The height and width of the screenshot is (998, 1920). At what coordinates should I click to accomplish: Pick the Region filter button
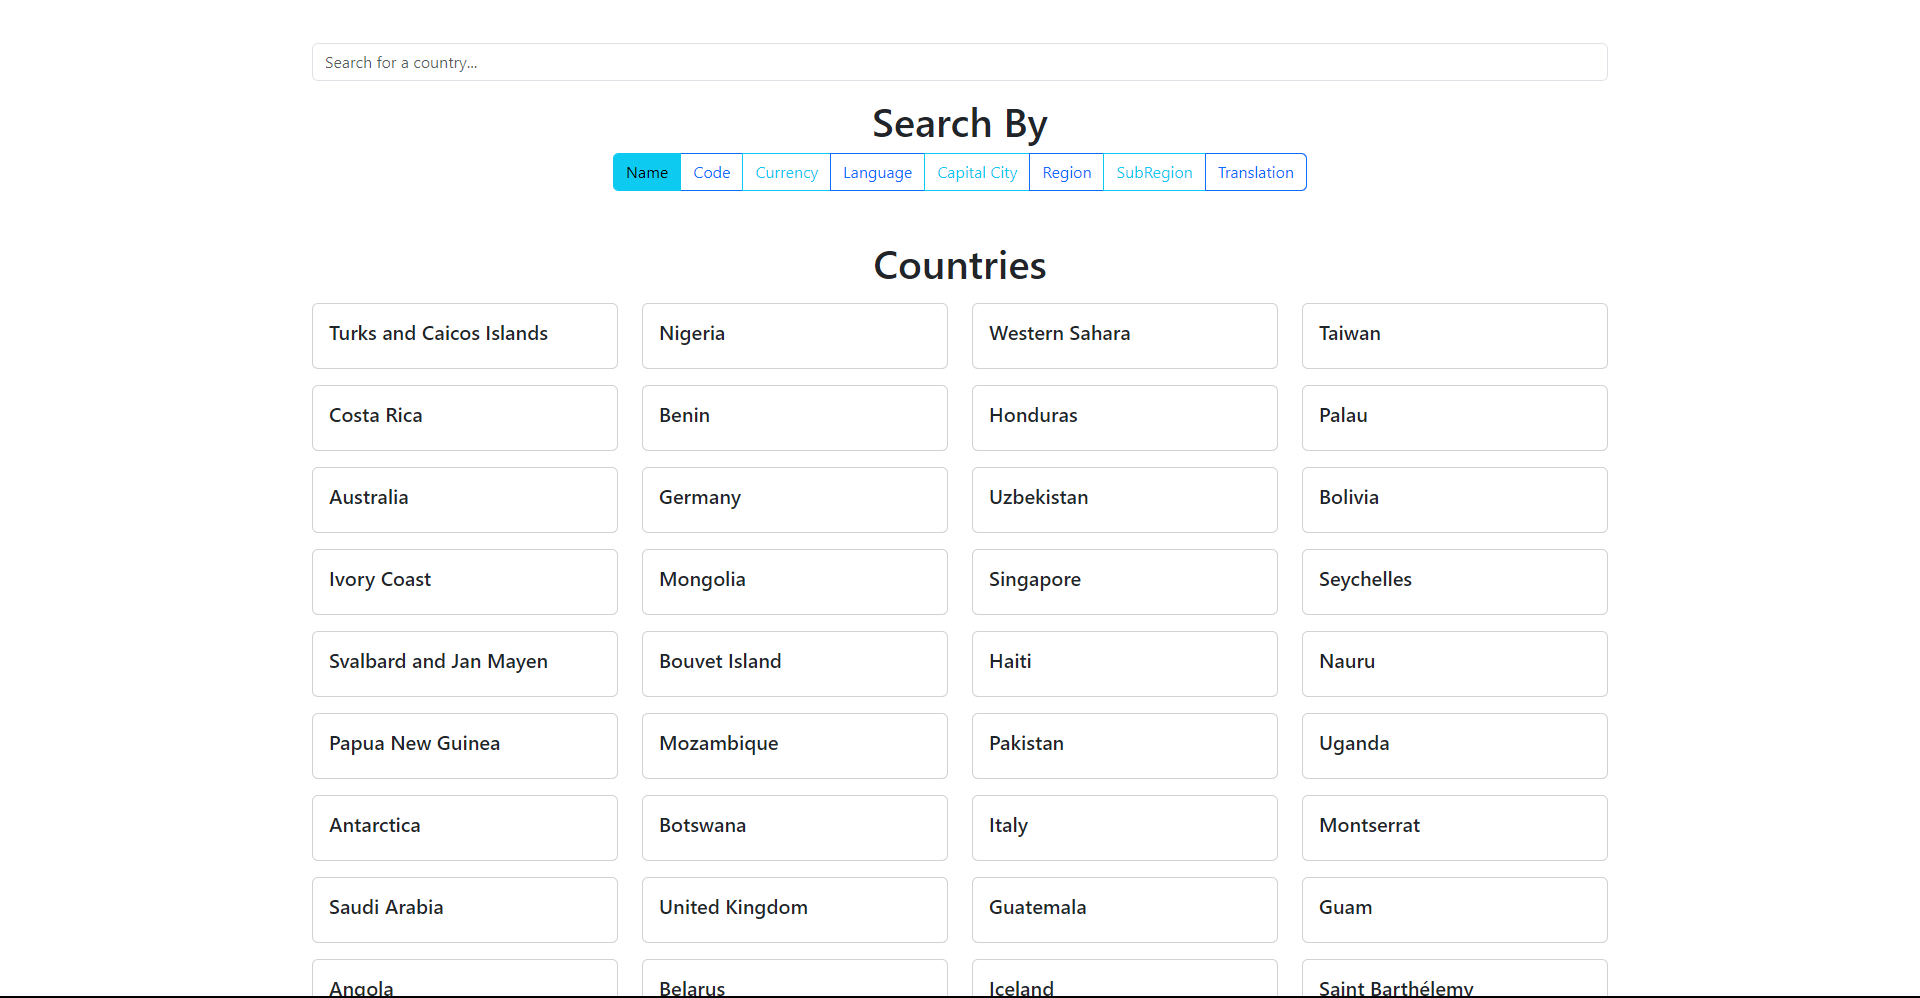(x=1066, y=172)
